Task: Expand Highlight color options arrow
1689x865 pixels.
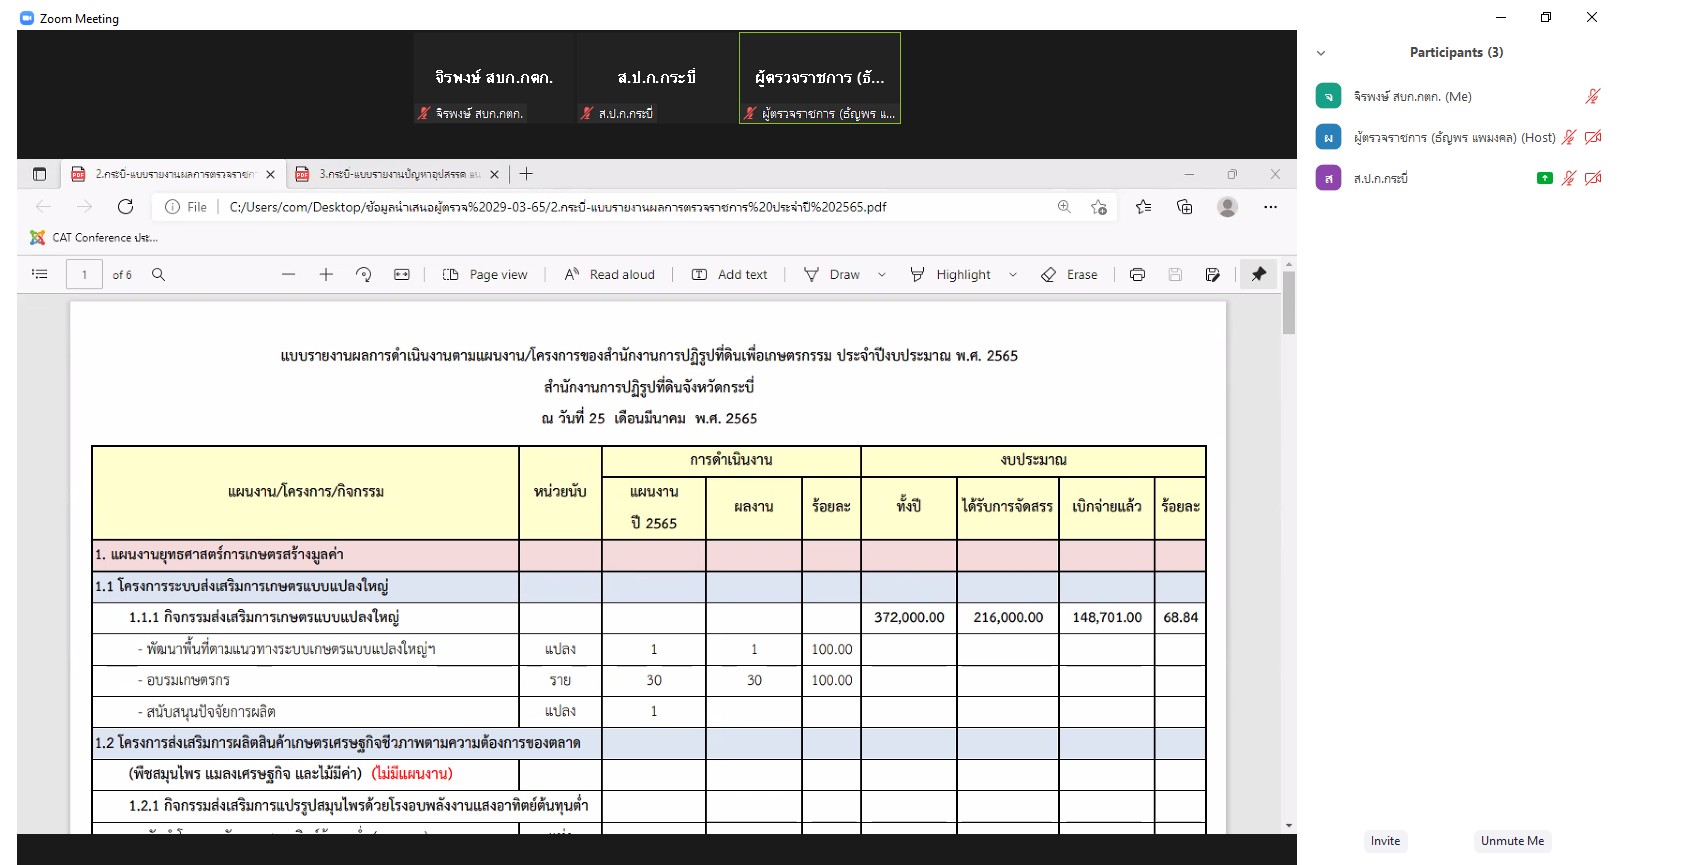Action: pyautogui.click(x=1013, y=274)
